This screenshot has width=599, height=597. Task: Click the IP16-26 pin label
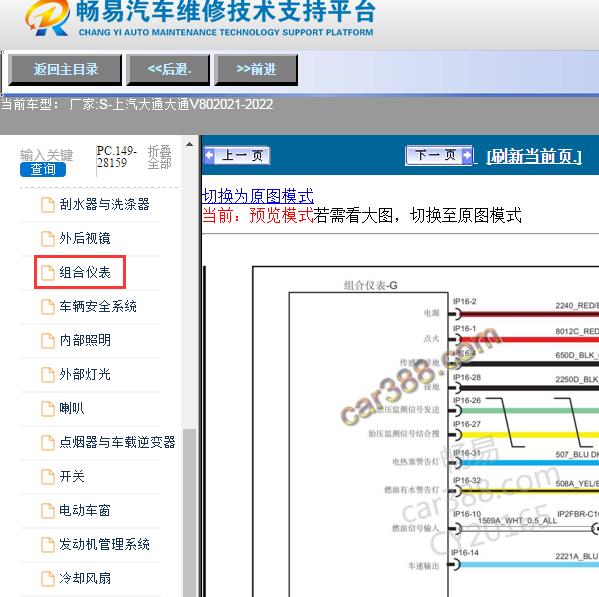click(467, 400)
